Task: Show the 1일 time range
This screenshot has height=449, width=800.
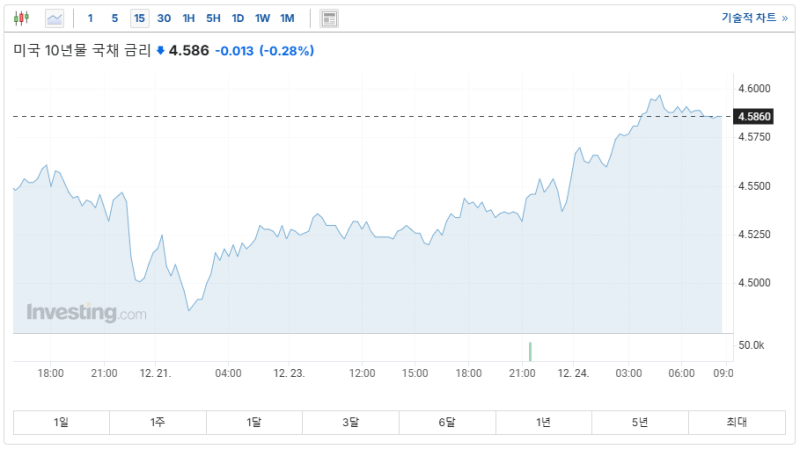Action: [61, 422]
